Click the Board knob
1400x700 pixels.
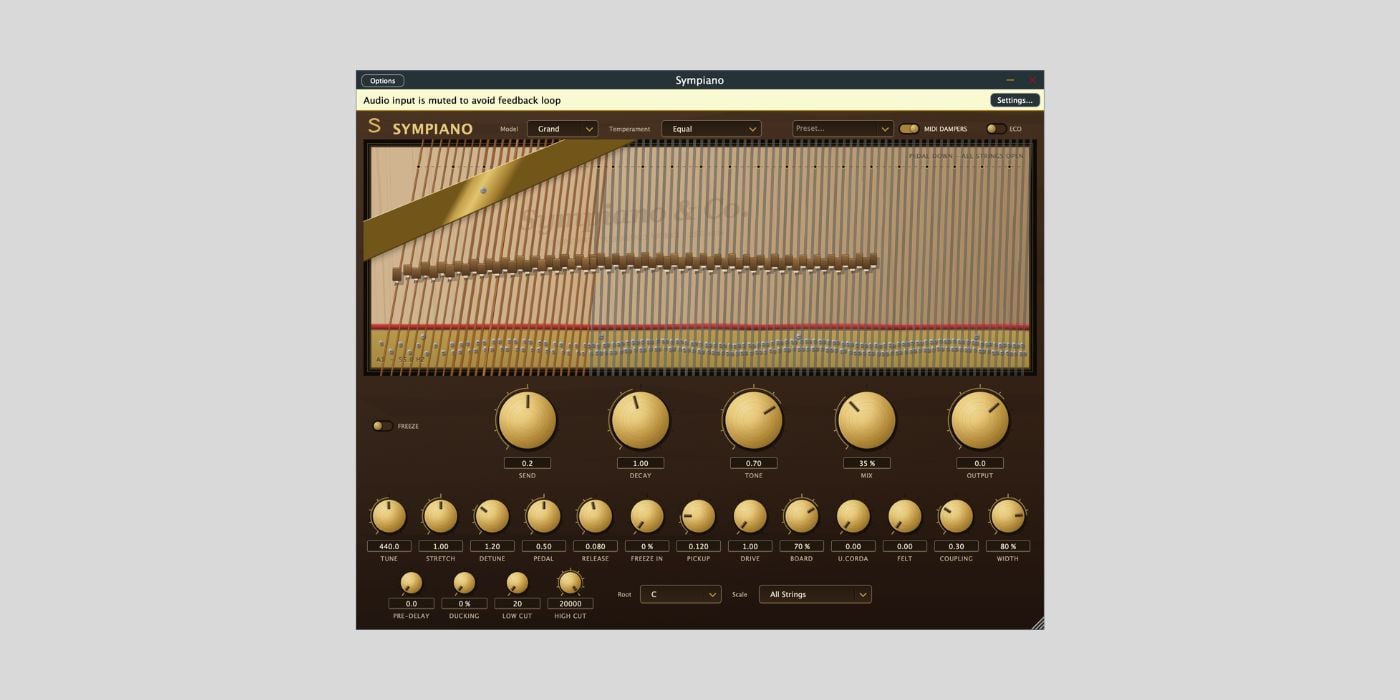[801, 517]
